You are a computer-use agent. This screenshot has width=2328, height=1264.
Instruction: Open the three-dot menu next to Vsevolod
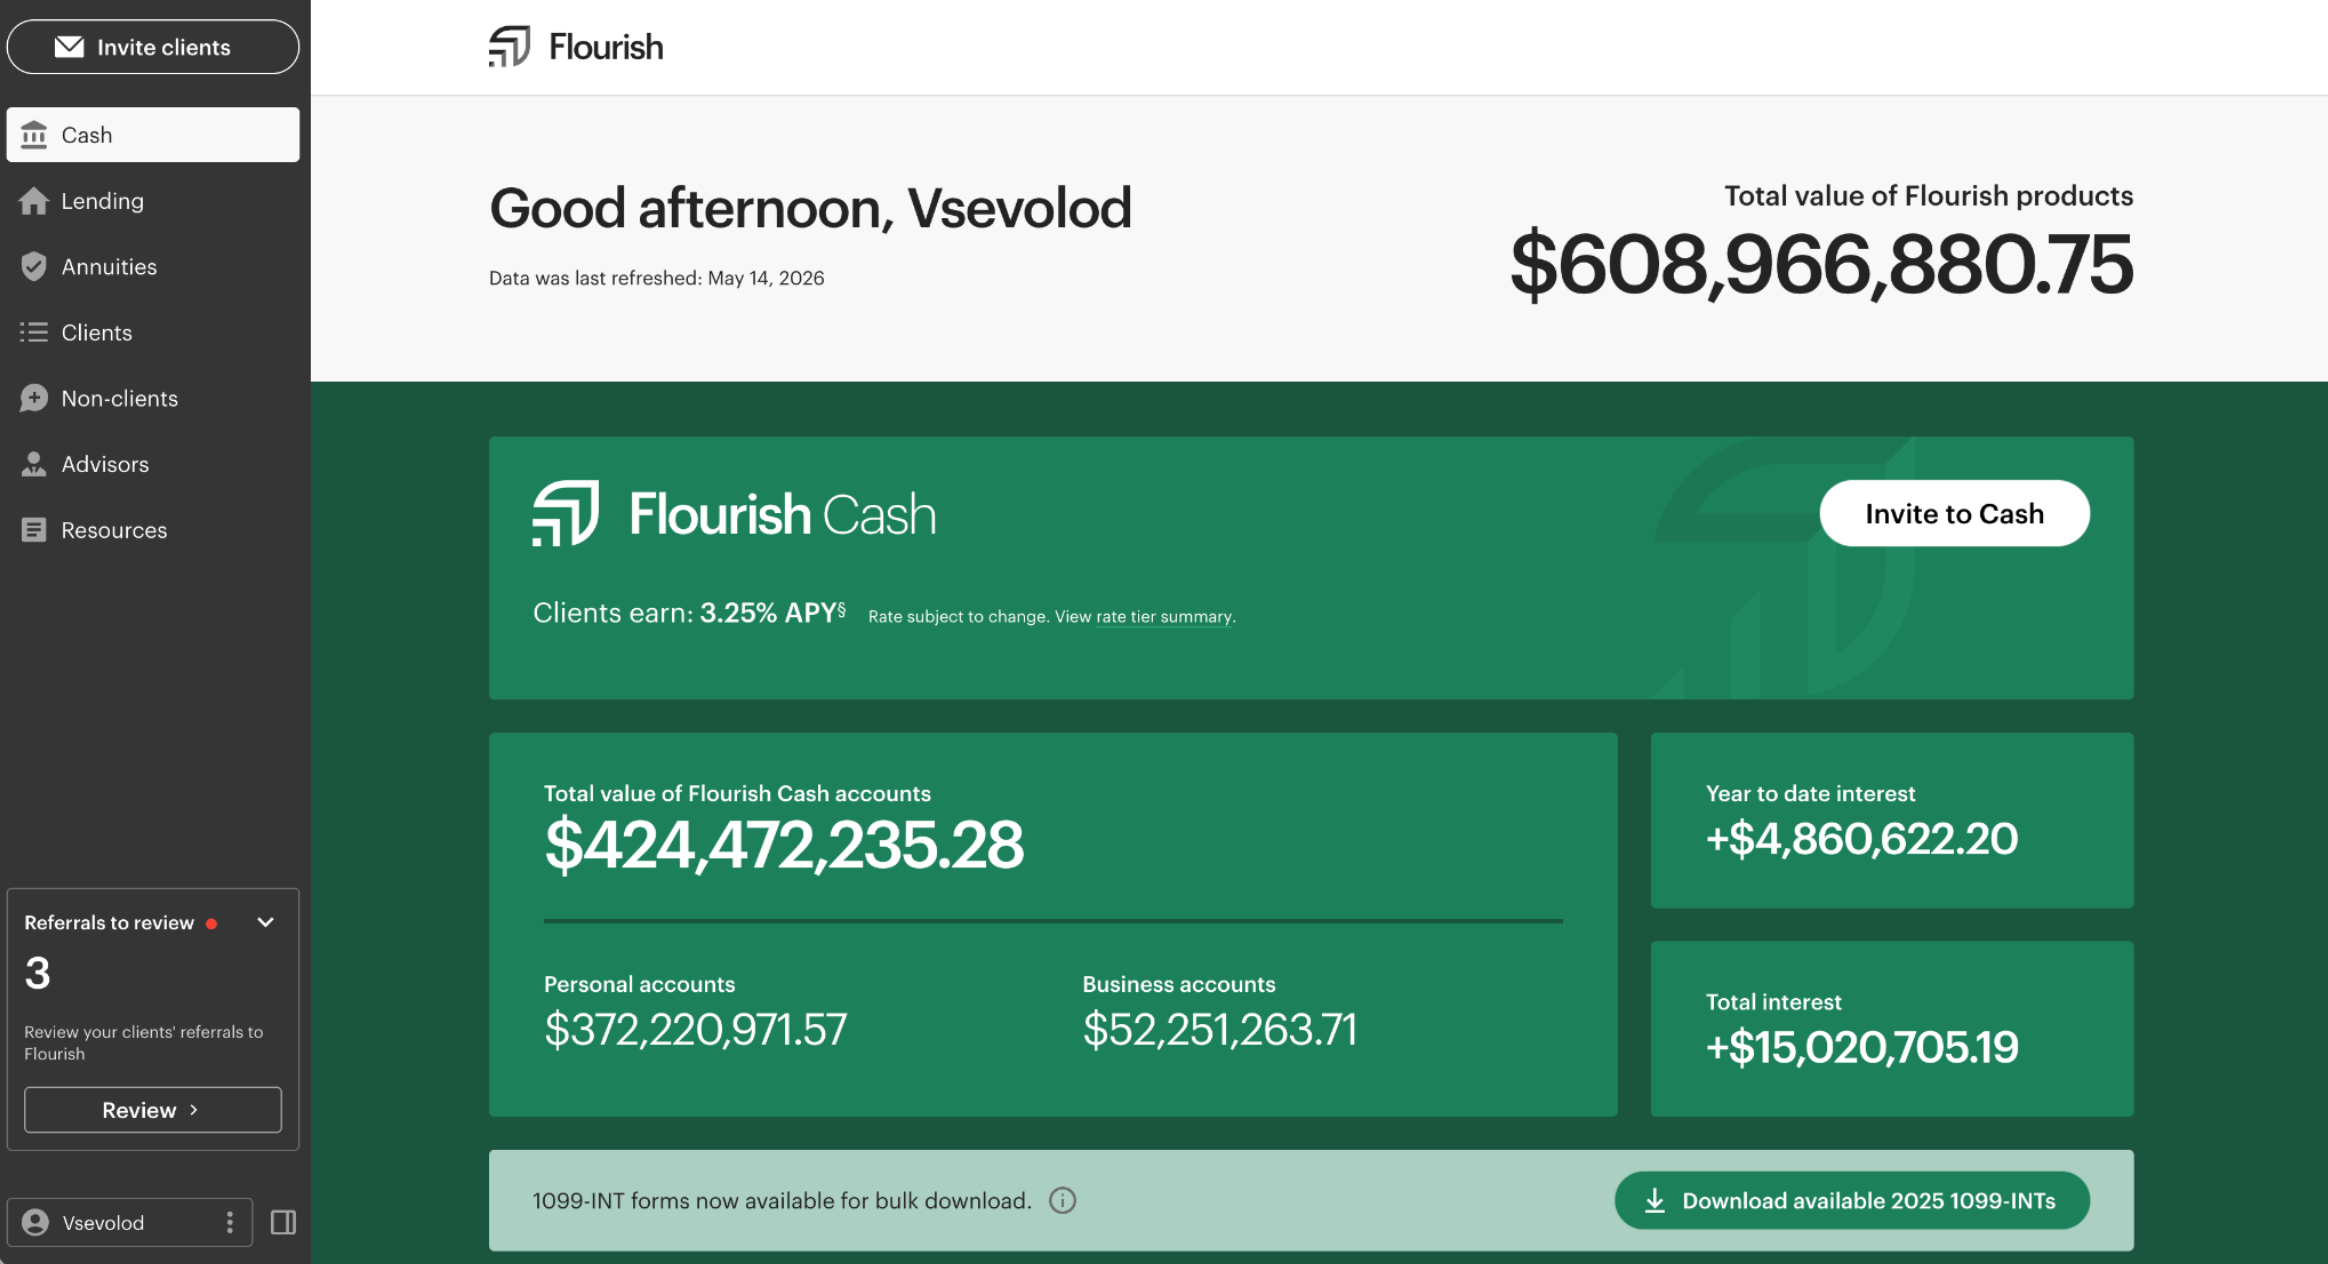pos(230,1222)
